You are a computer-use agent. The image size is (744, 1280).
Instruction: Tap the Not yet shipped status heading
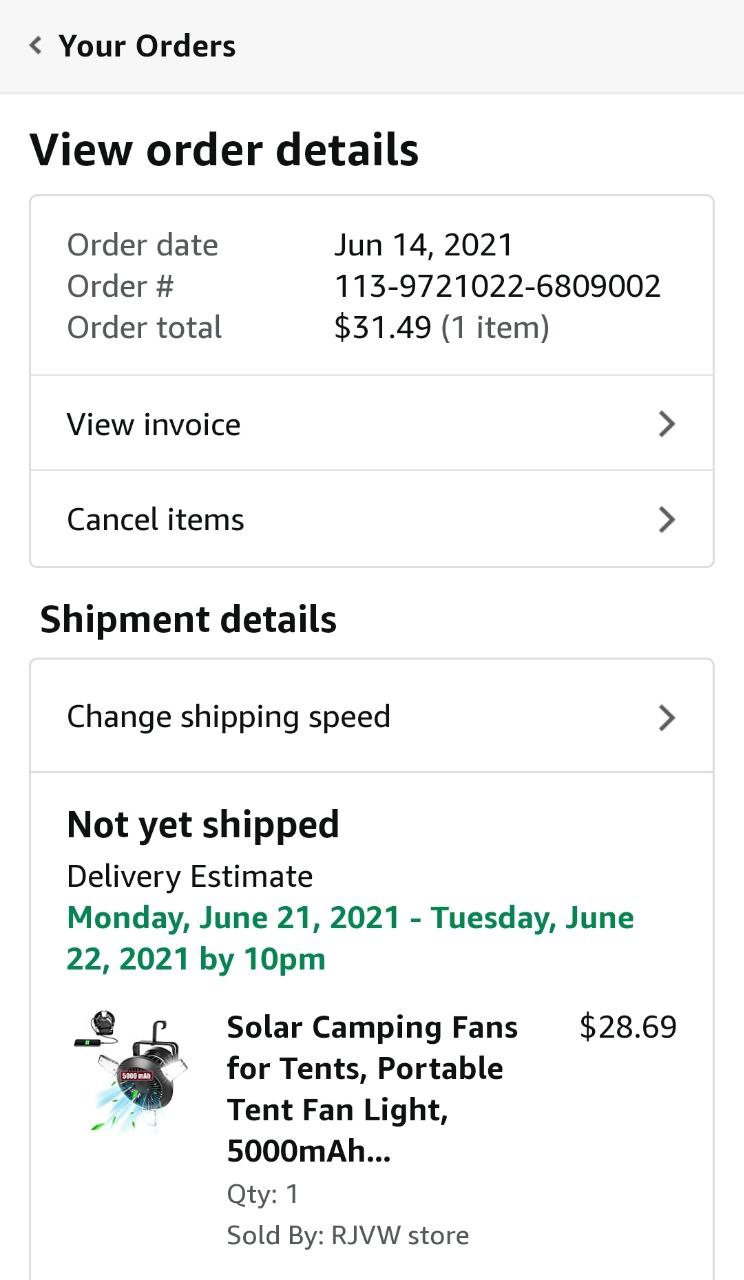tap(203, 825)
